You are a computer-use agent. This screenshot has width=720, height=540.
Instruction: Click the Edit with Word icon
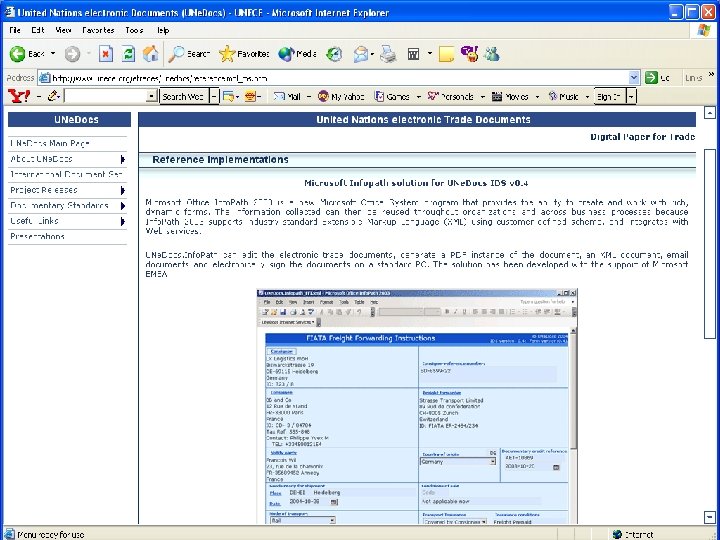pos(413,55)
